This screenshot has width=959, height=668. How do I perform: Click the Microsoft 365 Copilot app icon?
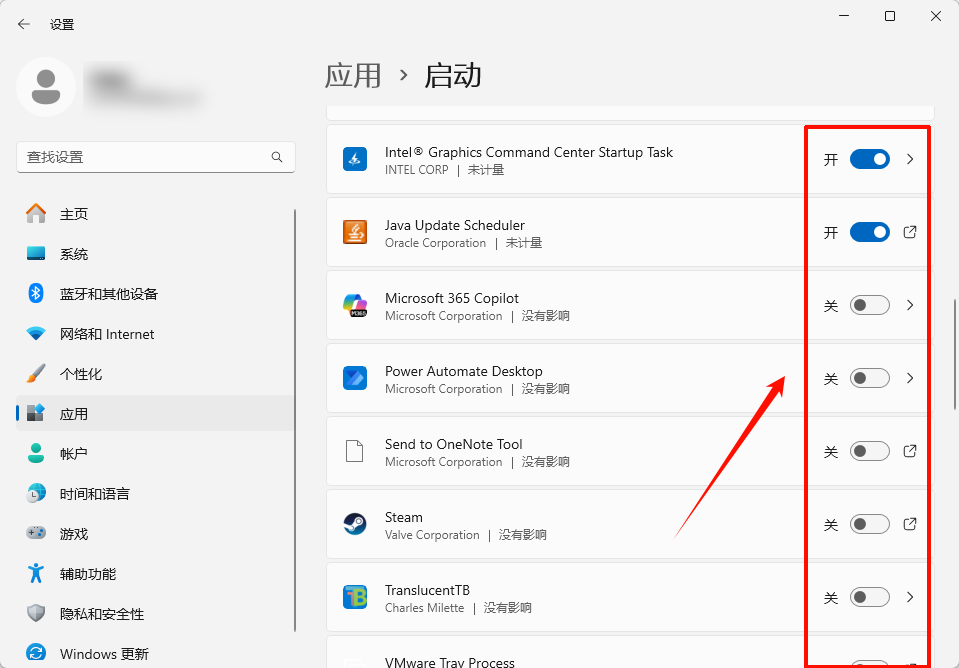pos(355,305)
